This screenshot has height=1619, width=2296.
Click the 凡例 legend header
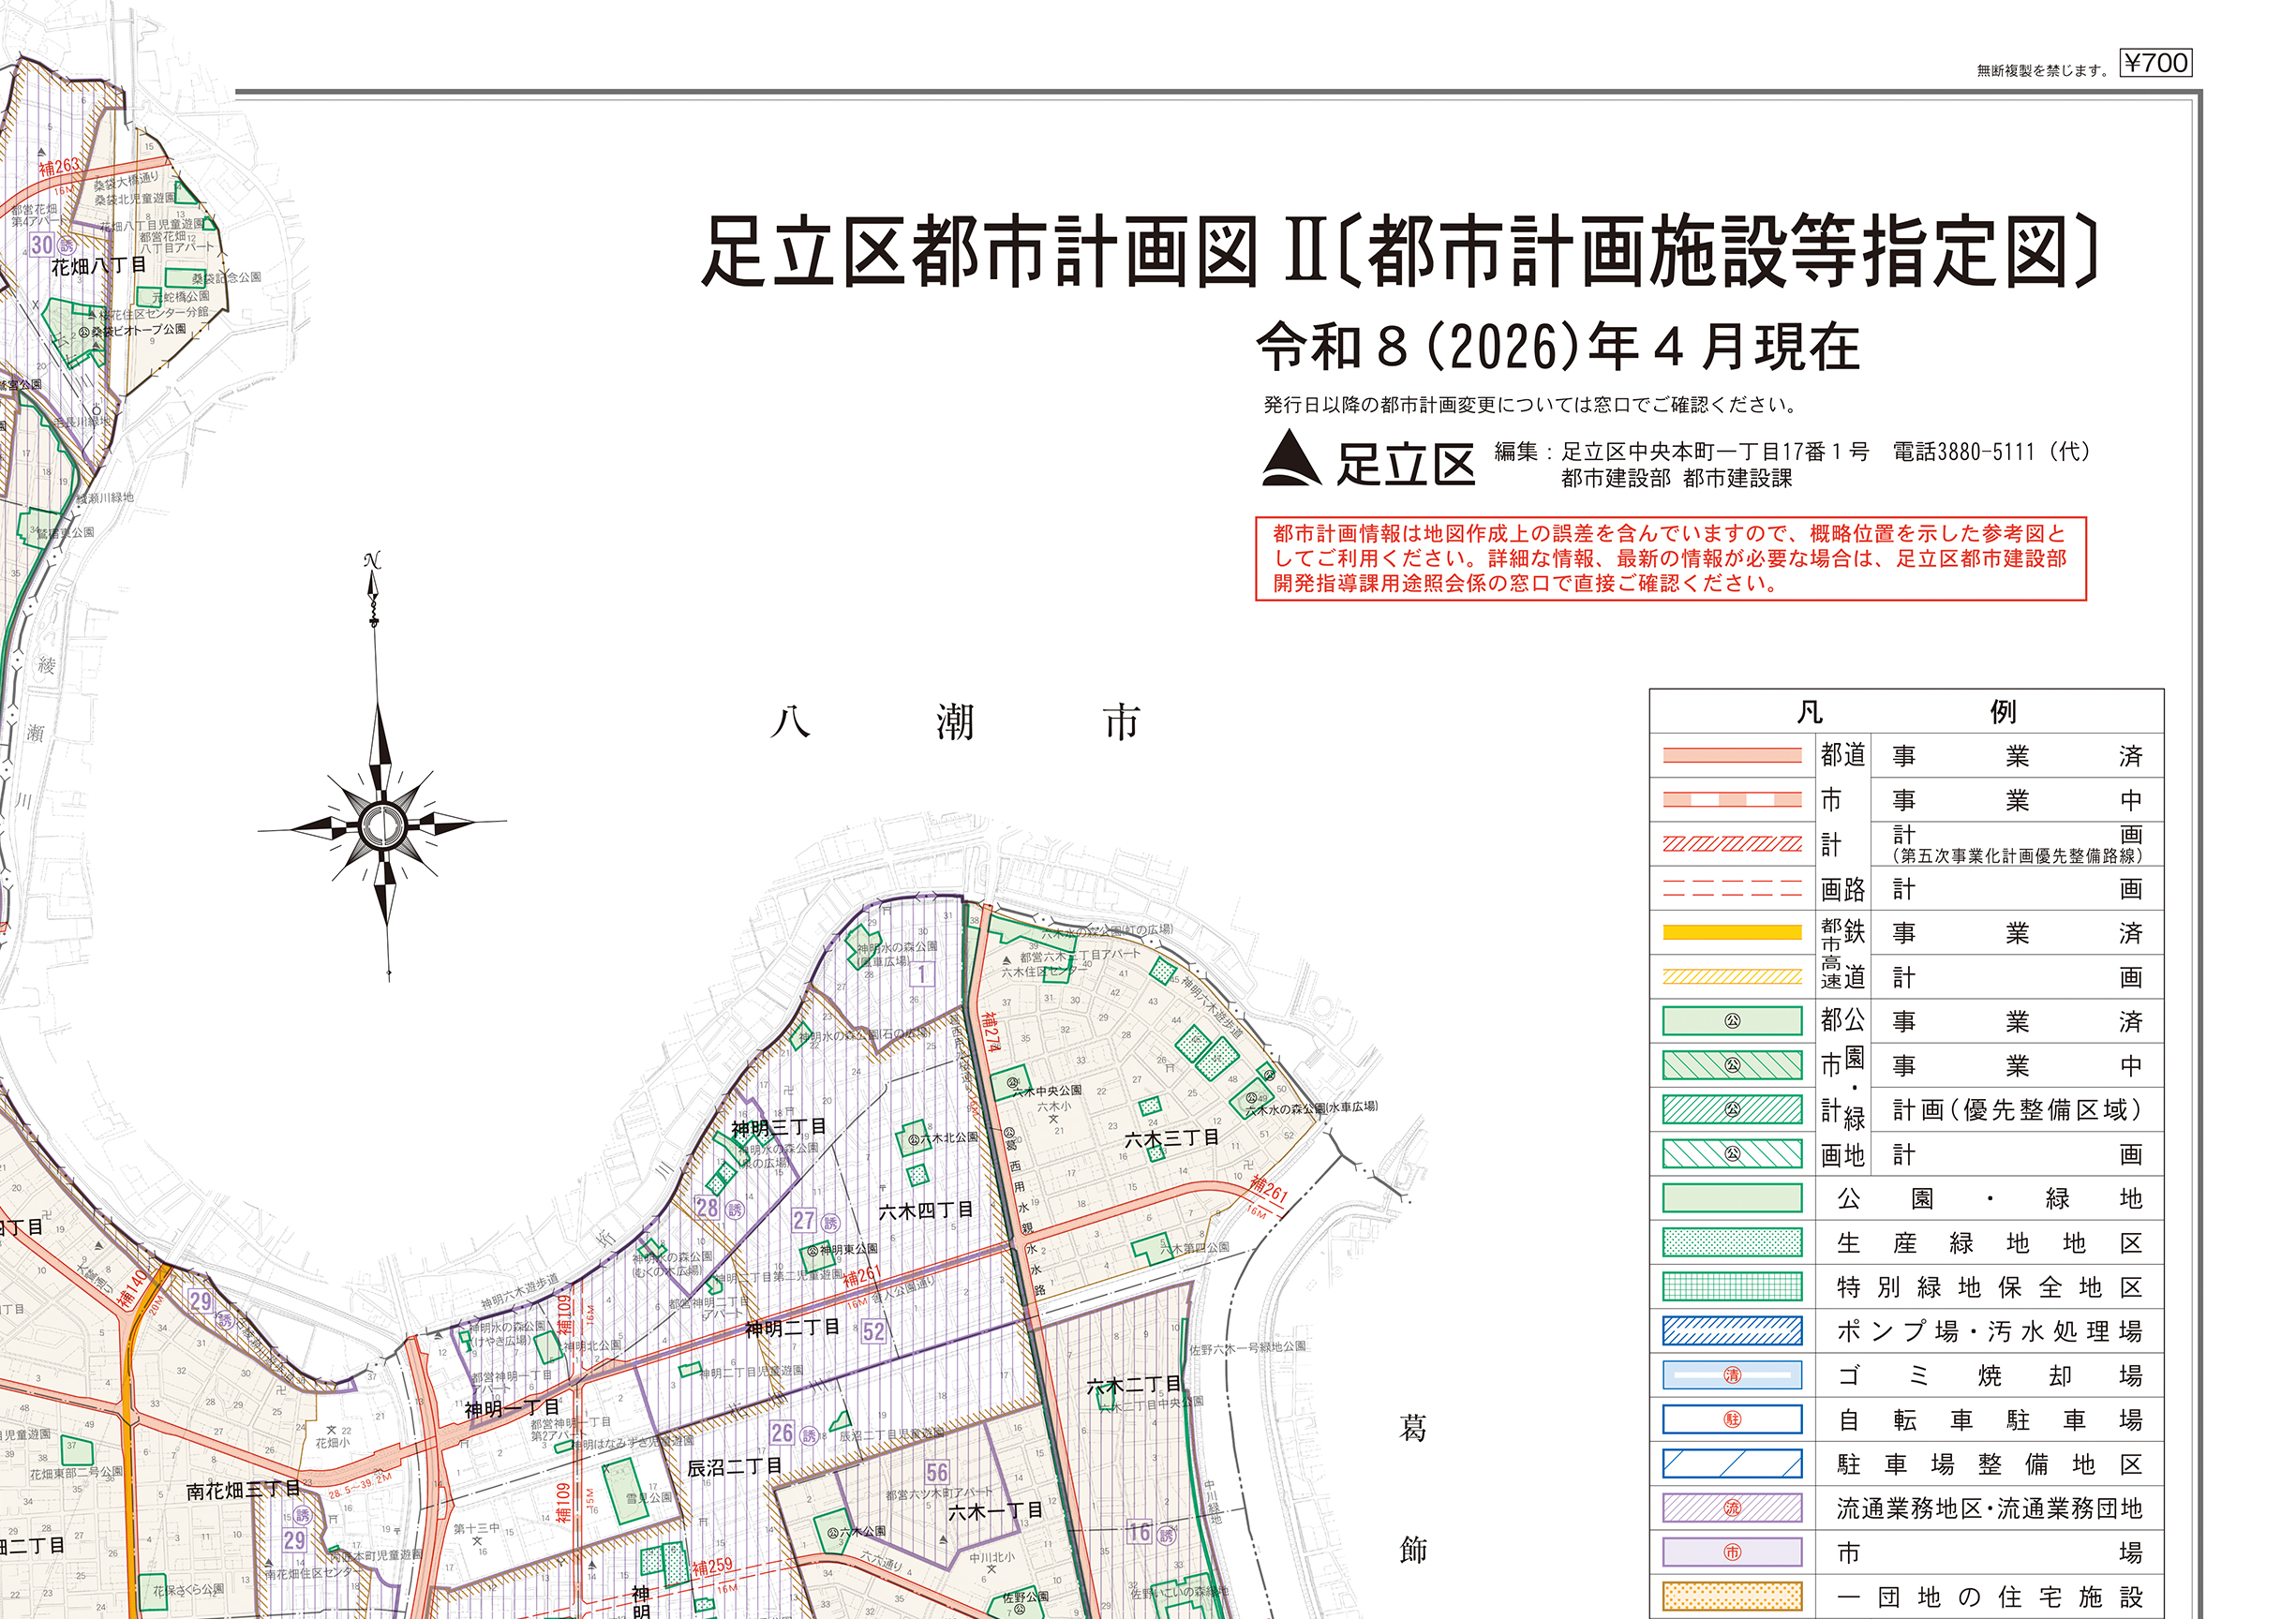tap(1906, 712)
